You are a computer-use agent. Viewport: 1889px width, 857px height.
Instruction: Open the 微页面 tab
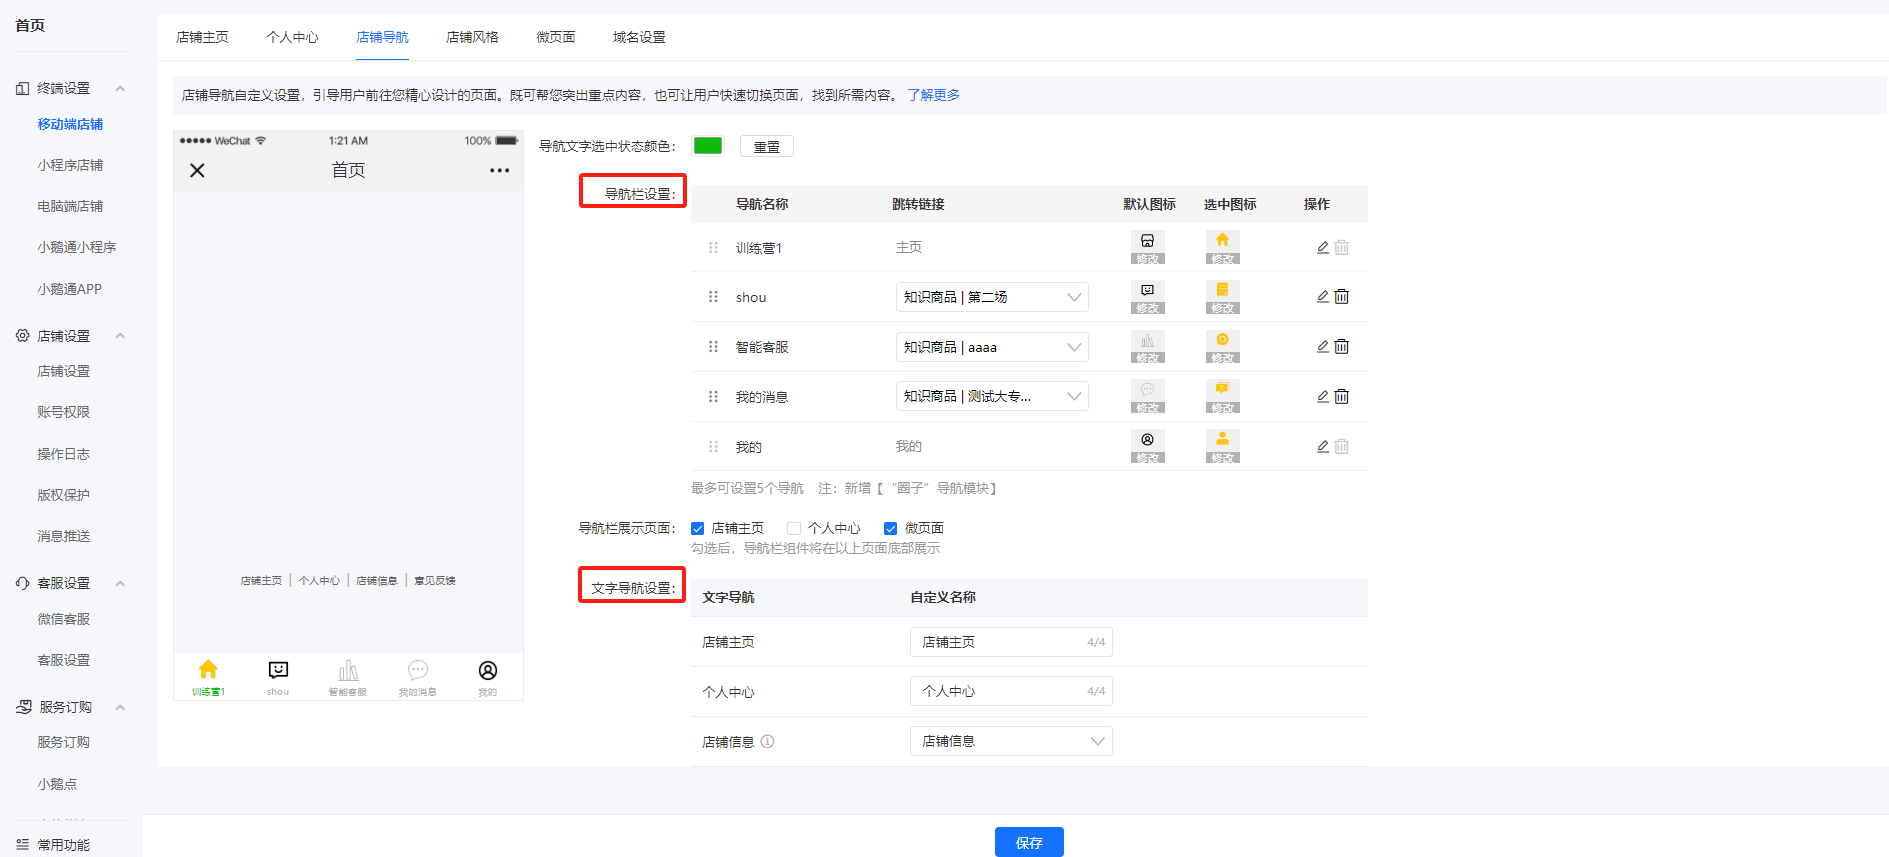pos(556,37)
